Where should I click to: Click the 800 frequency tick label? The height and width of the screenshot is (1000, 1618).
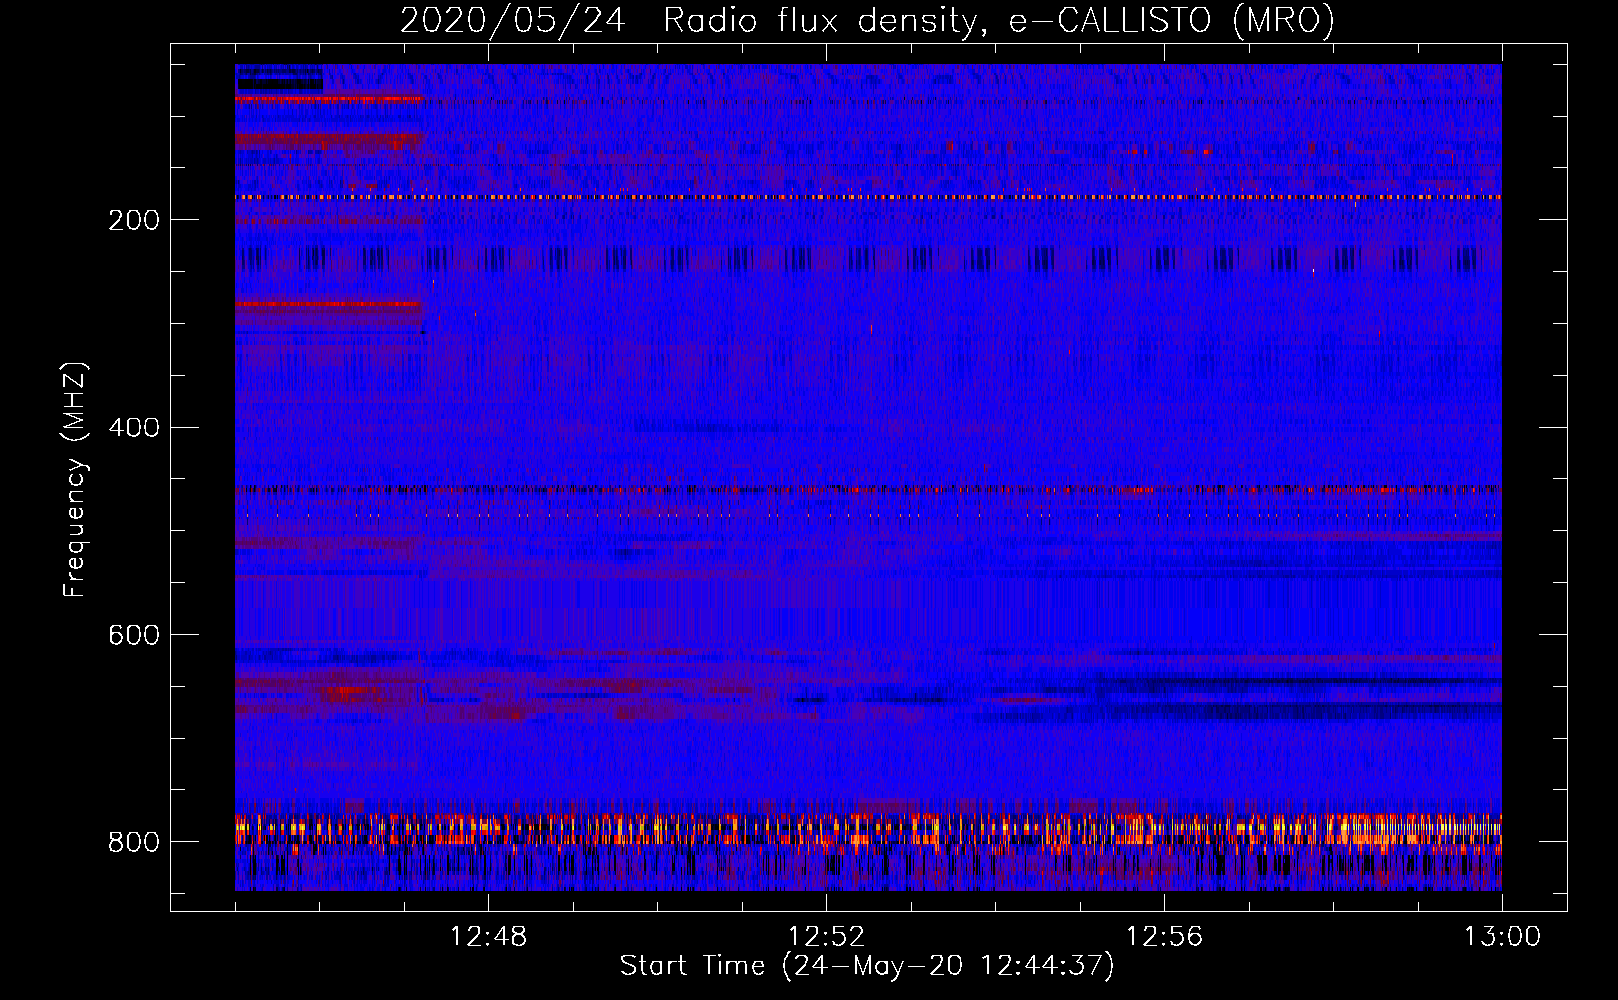pos(134,842)
